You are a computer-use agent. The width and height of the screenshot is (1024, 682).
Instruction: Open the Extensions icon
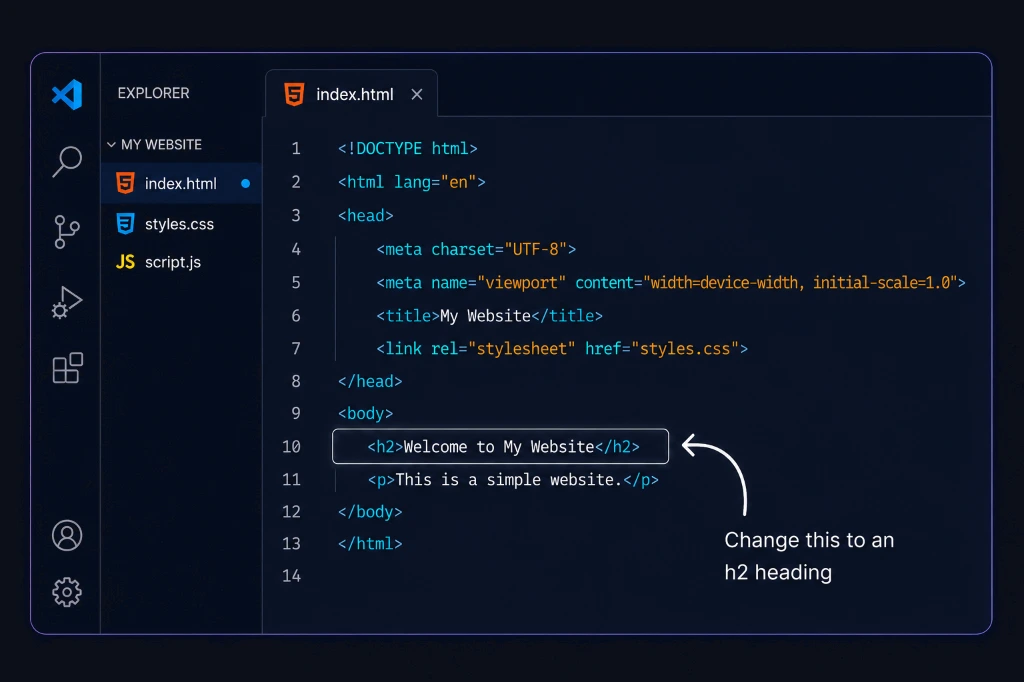click(67, 368)
